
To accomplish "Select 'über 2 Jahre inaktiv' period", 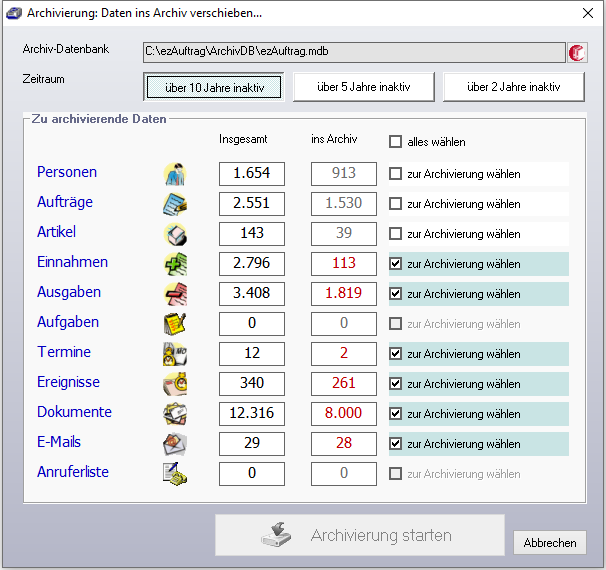I will (x=514, y=87).
